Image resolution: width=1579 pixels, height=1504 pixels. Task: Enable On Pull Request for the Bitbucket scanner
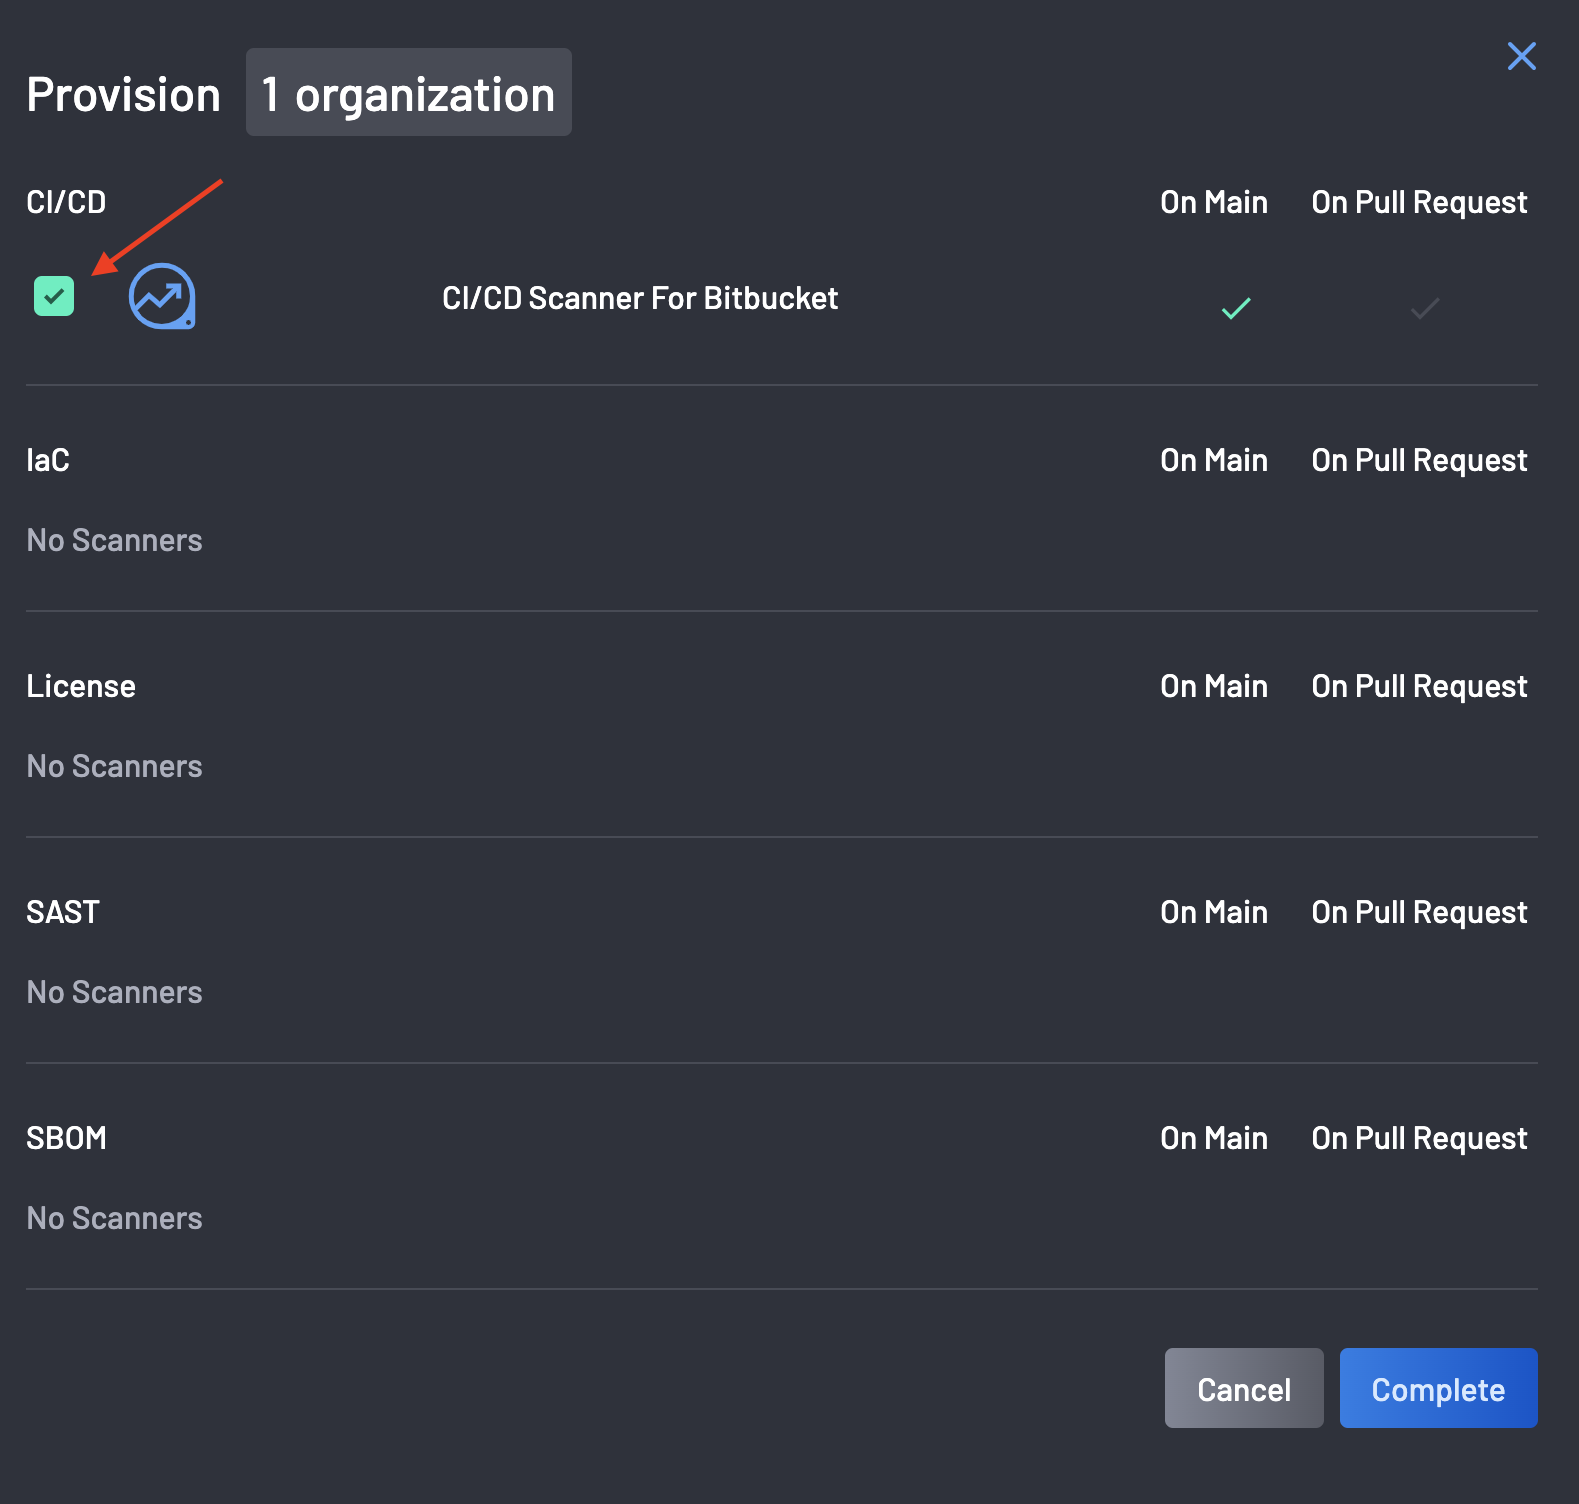click(x=1424, y=308)
